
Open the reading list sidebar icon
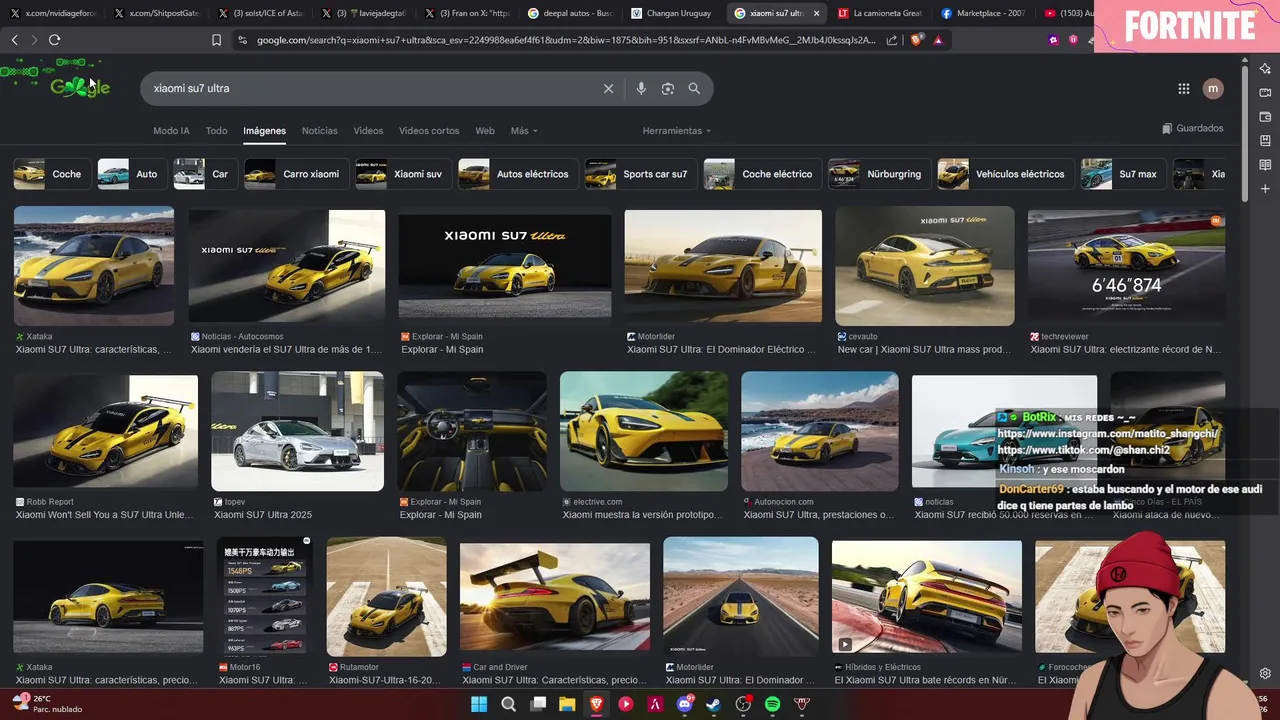pyautogui.click(x=1265, y=165)
